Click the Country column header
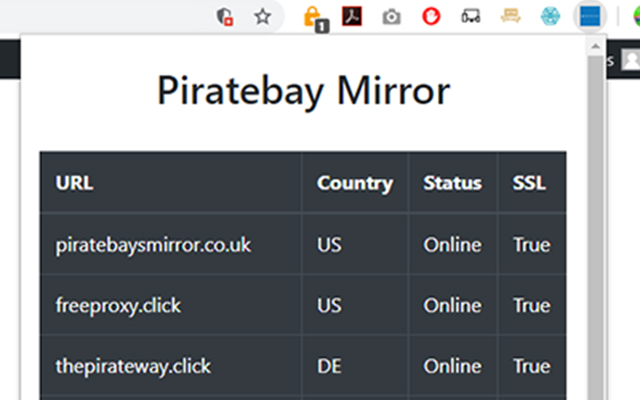 click(x=355, y=183)
